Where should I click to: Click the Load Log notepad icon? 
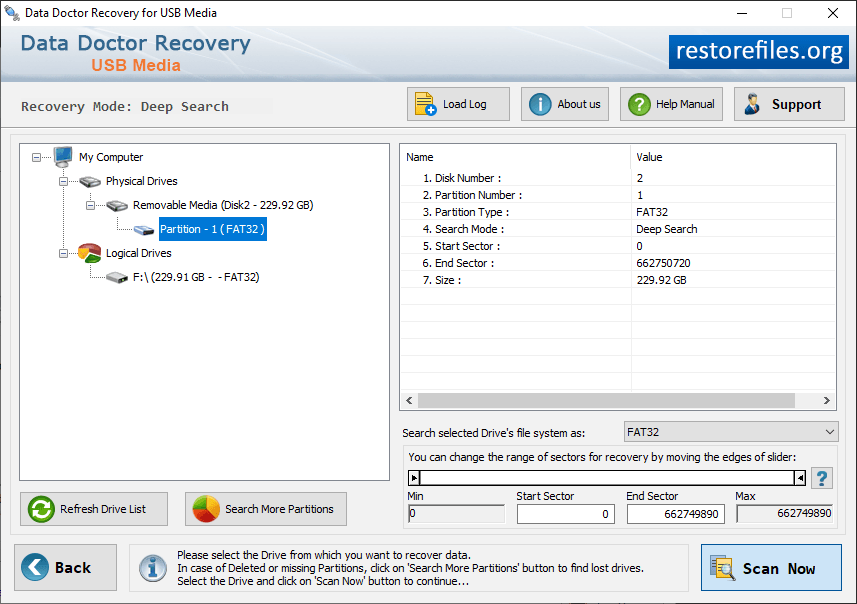point(425,104)
